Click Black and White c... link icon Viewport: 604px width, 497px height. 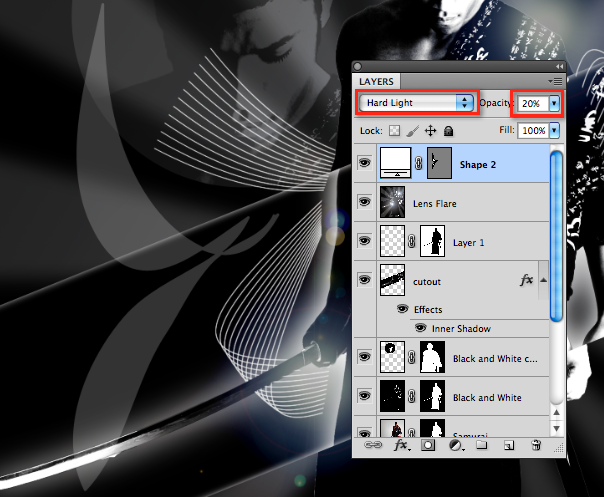(412, 358)
